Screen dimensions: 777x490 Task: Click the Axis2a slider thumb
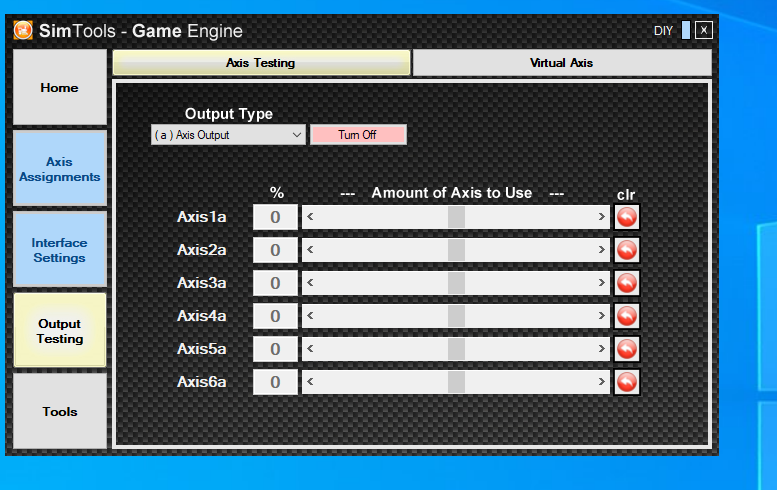(456, 250)
